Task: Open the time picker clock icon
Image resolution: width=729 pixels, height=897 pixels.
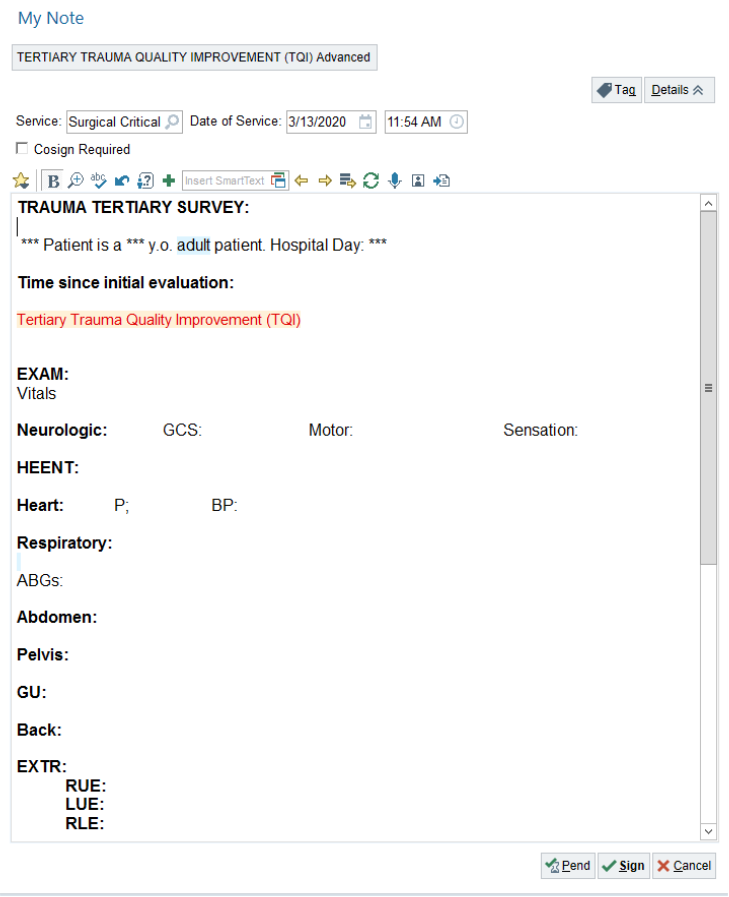Action: pyautogui.click(x=456, y=122)
